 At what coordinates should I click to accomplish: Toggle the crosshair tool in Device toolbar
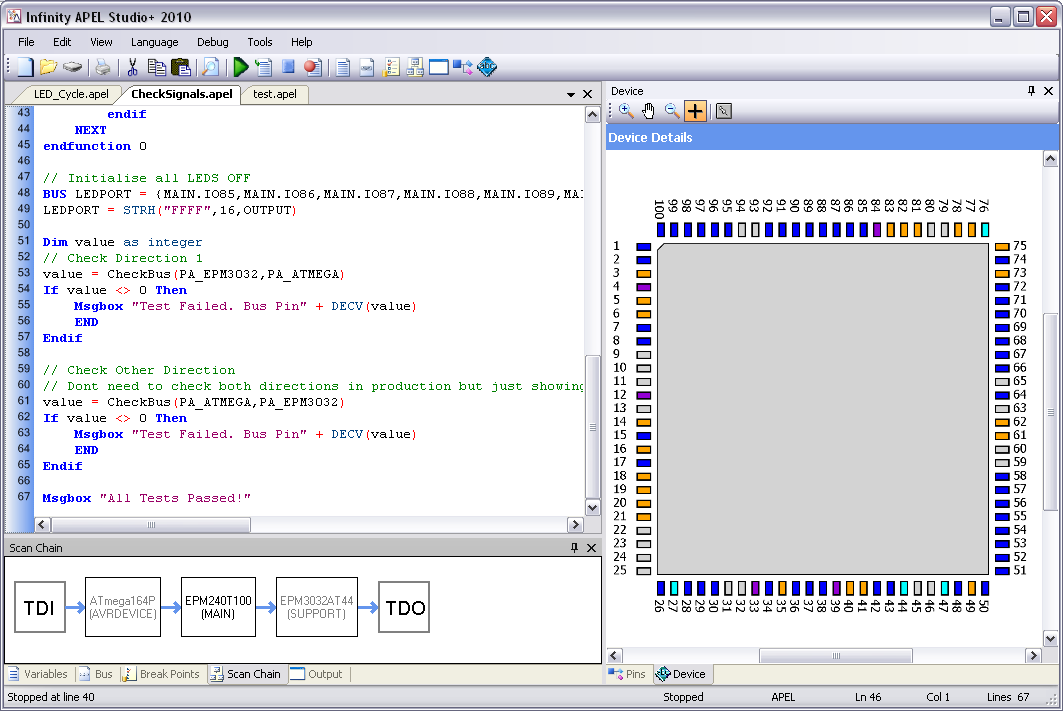(695, 111)
